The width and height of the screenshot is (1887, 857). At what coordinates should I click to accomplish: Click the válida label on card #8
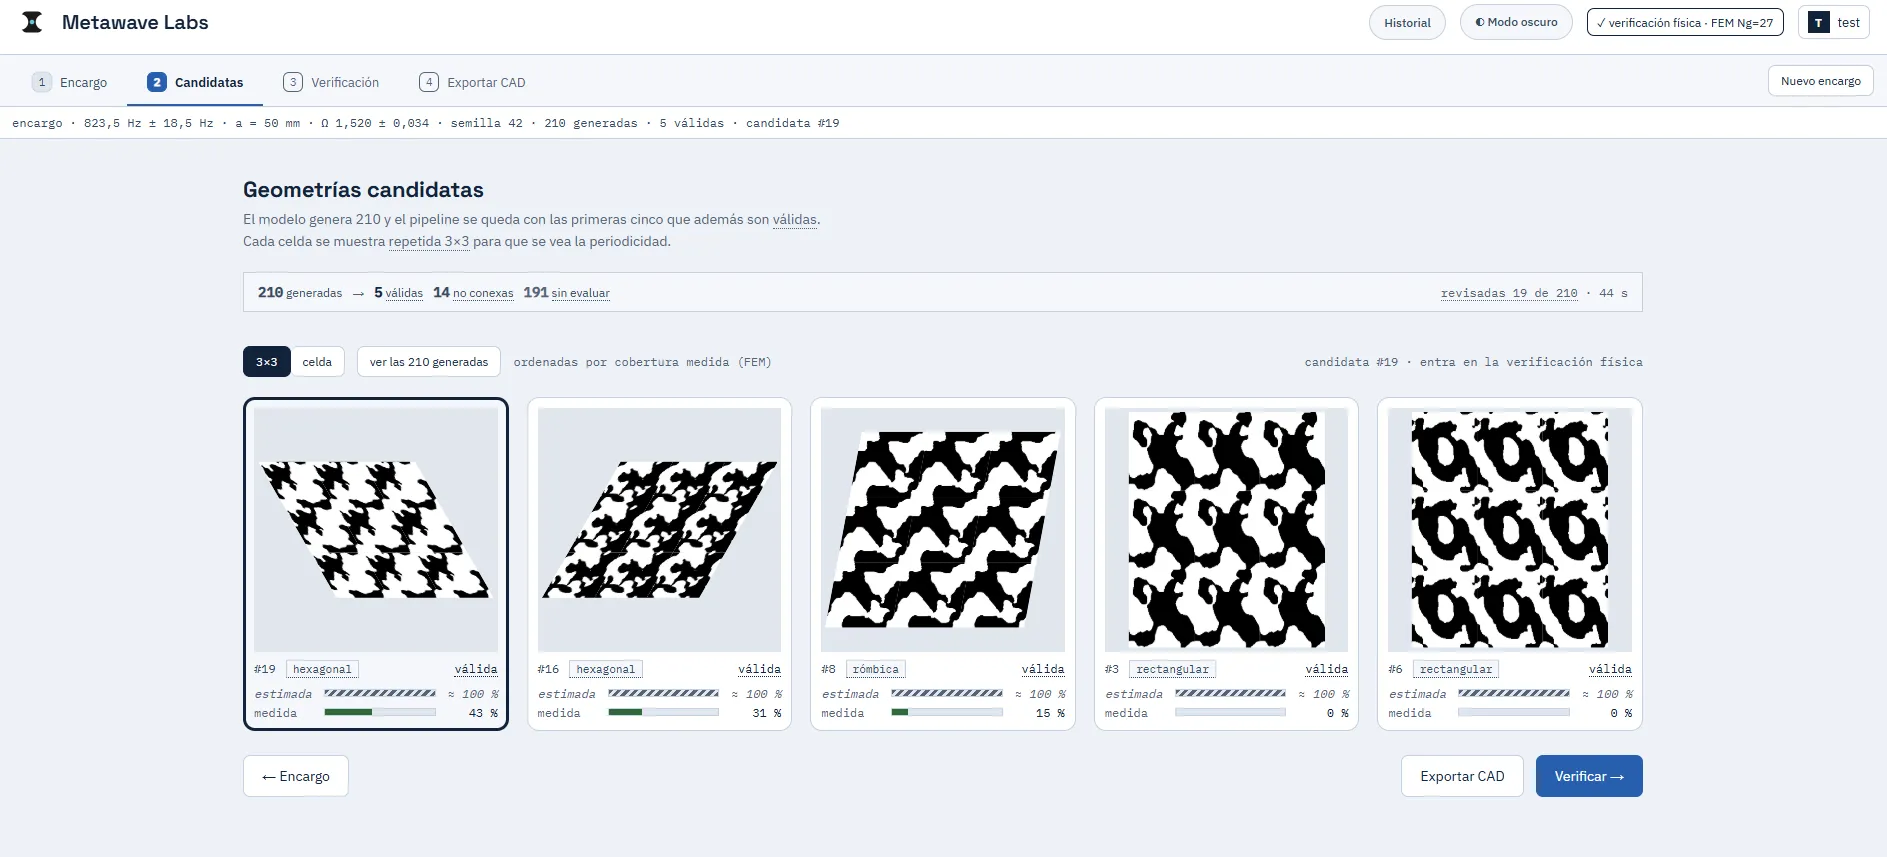(1043, 669)
